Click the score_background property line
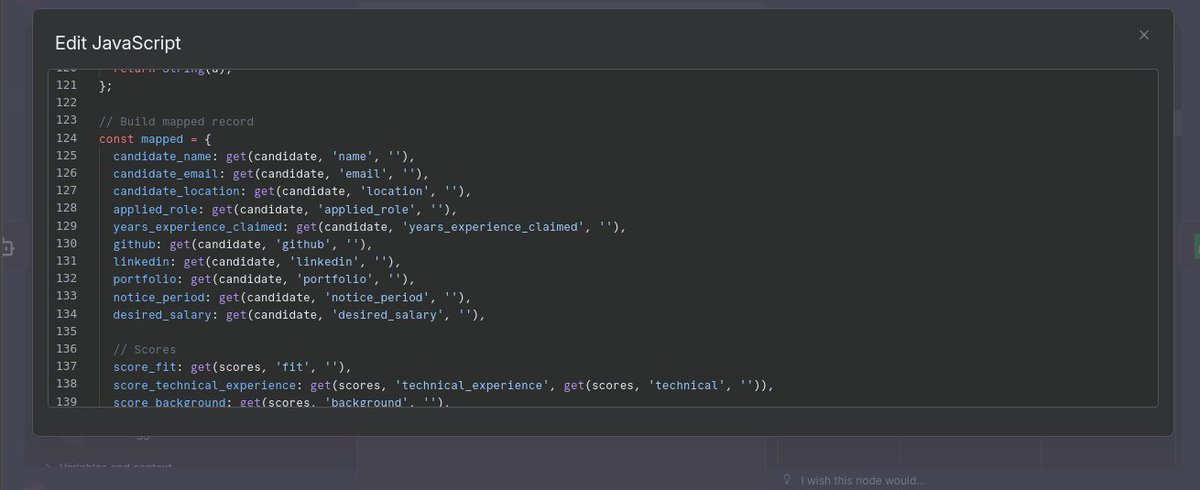This screenshot has height=490, width=1200. (x=281, y=402)
